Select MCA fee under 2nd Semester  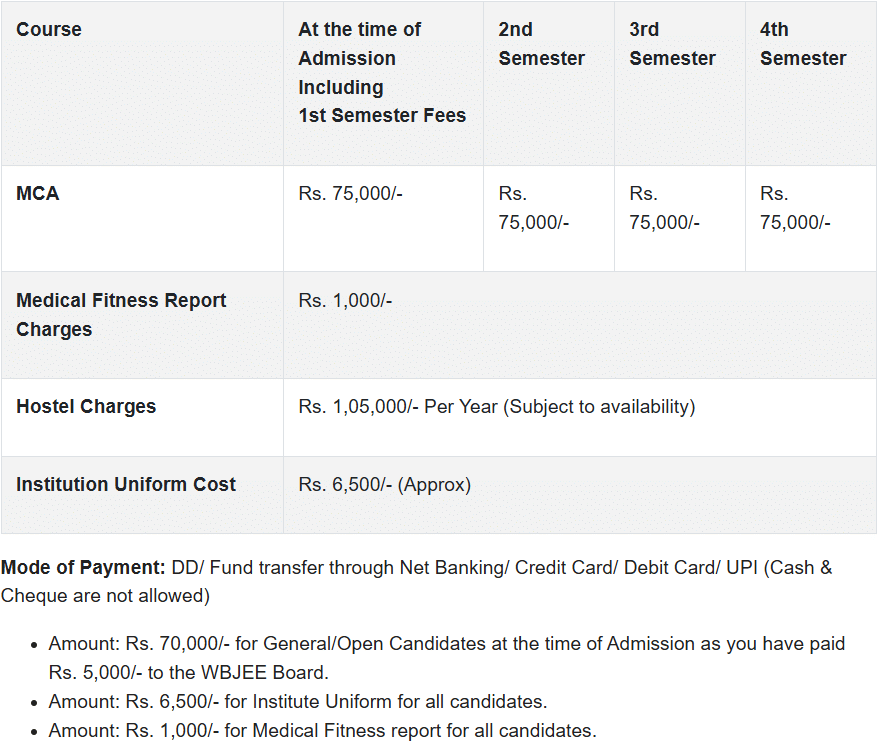pos(534,208)
